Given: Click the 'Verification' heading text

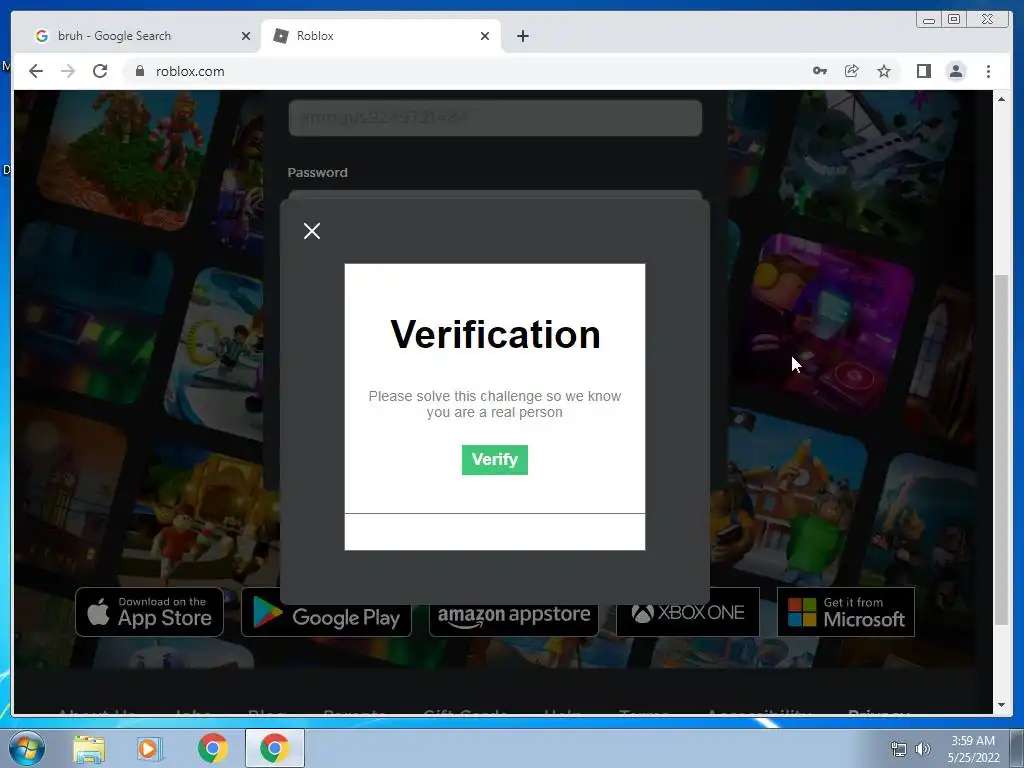Looking at the screenshot, I should pyautogui.click(x=495, y=334).
